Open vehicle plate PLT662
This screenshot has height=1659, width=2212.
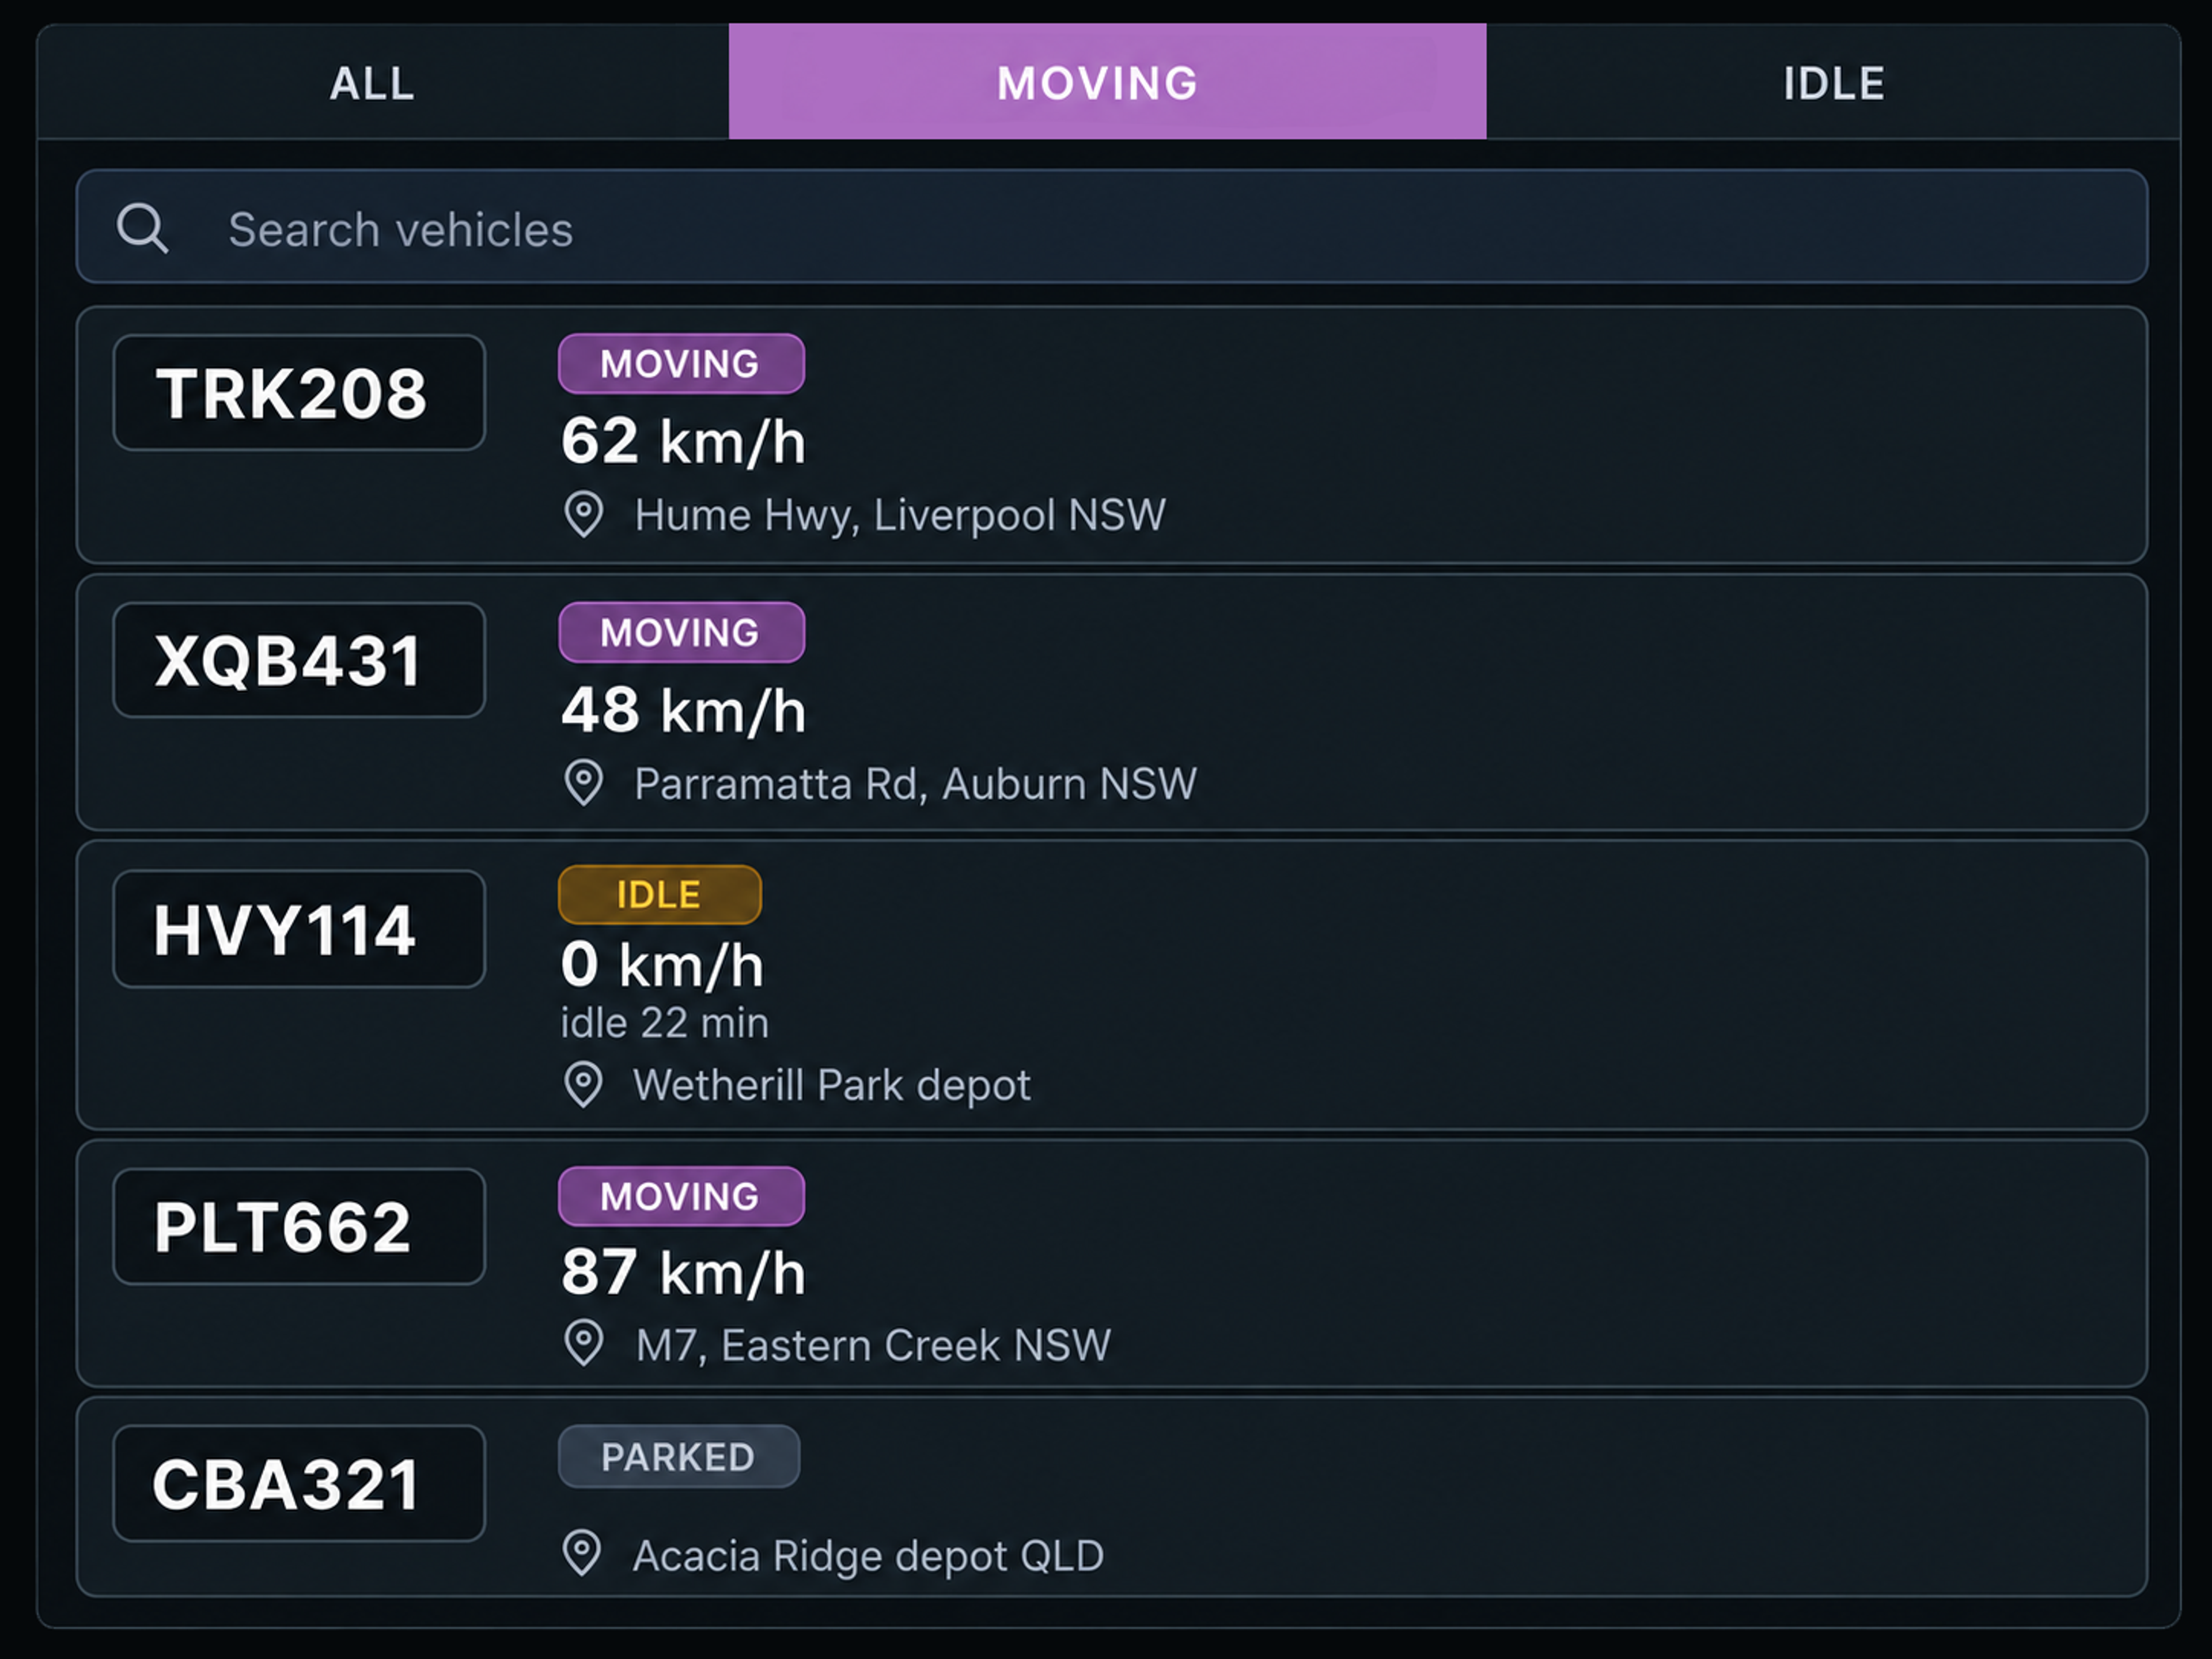tap(299, 1227)
